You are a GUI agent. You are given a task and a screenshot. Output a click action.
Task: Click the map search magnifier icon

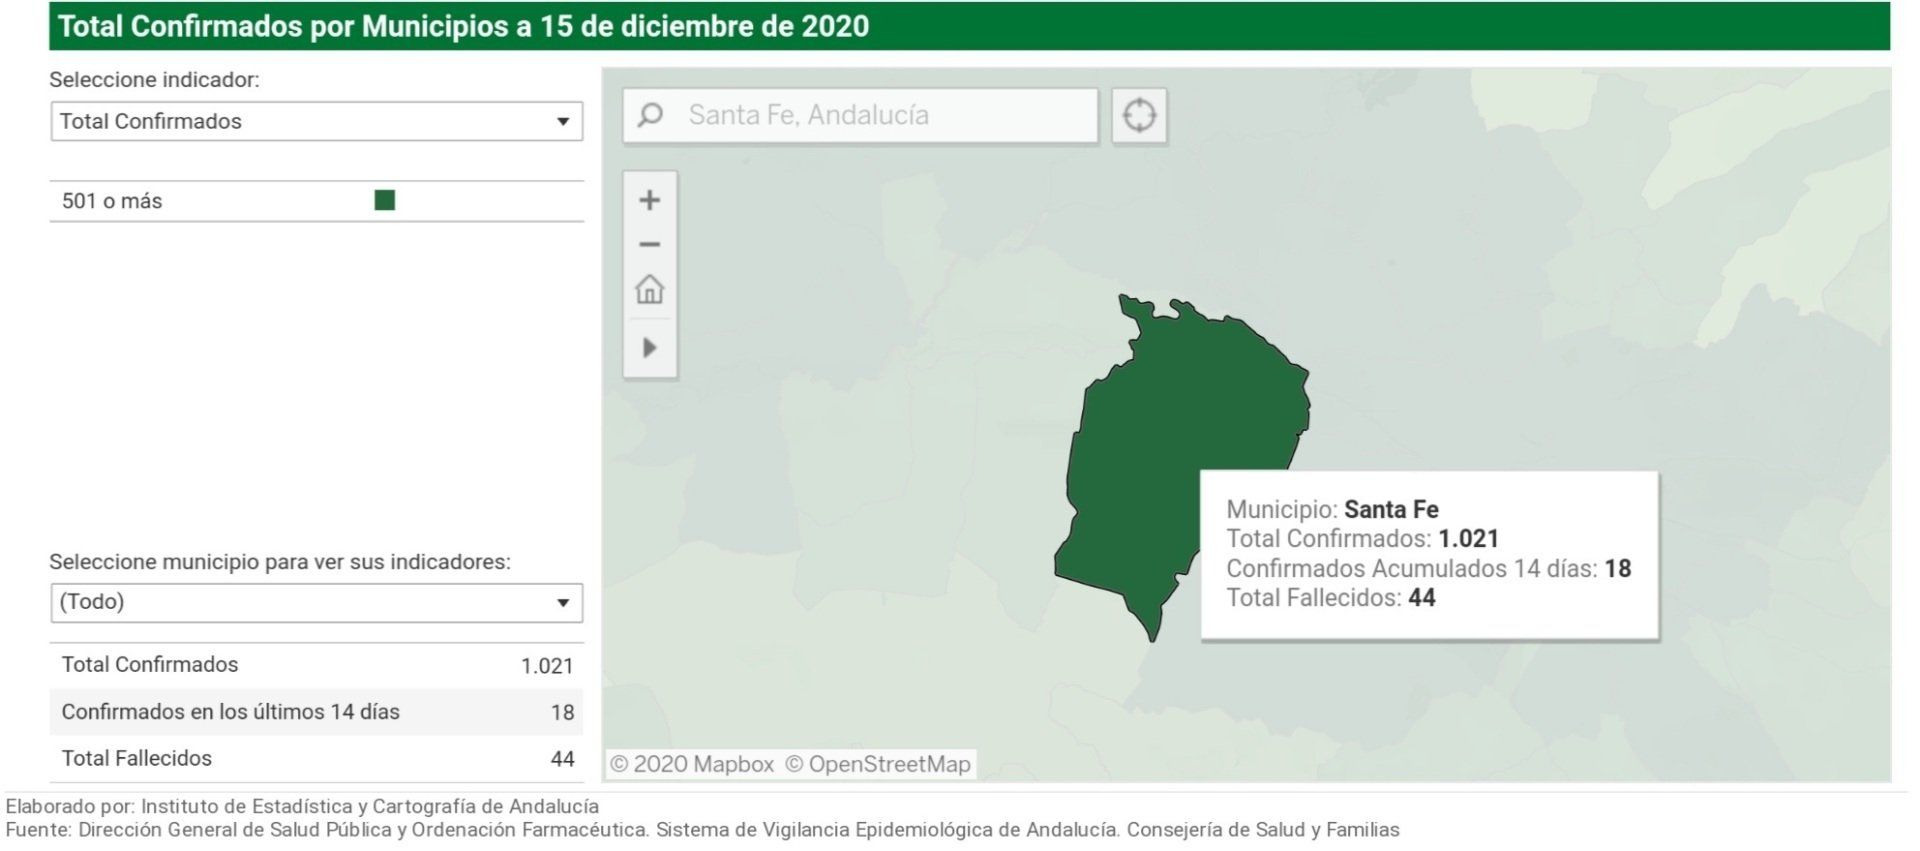[650, 116]
